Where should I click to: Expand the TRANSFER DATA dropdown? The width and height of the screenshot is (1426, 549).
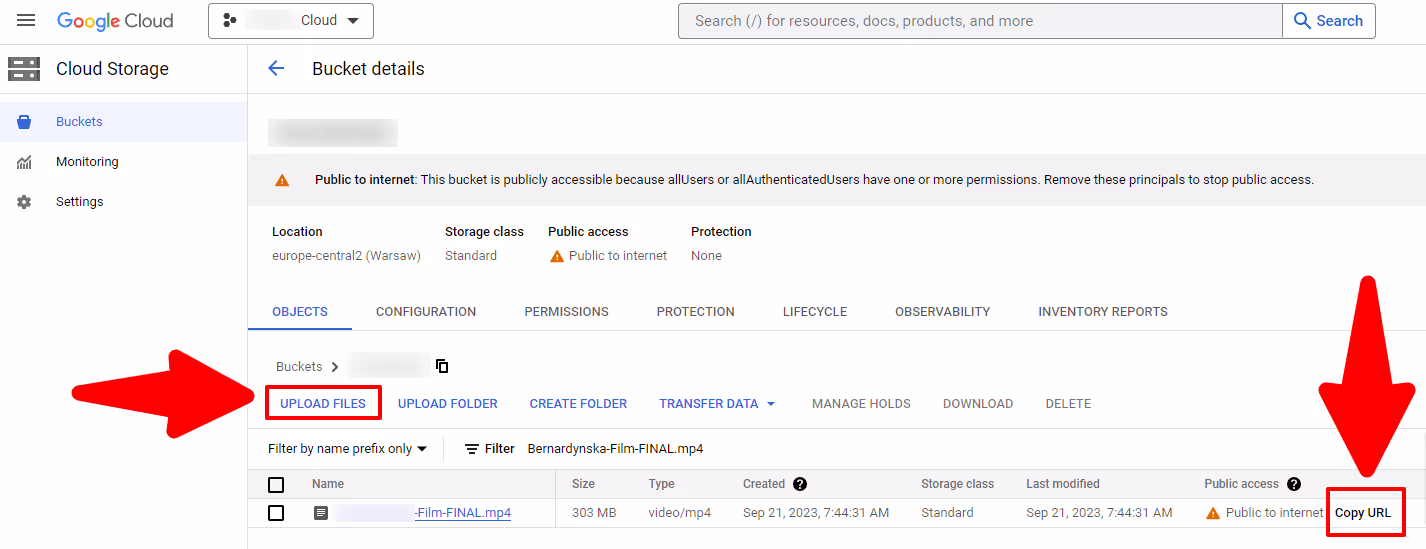(717, 404)
